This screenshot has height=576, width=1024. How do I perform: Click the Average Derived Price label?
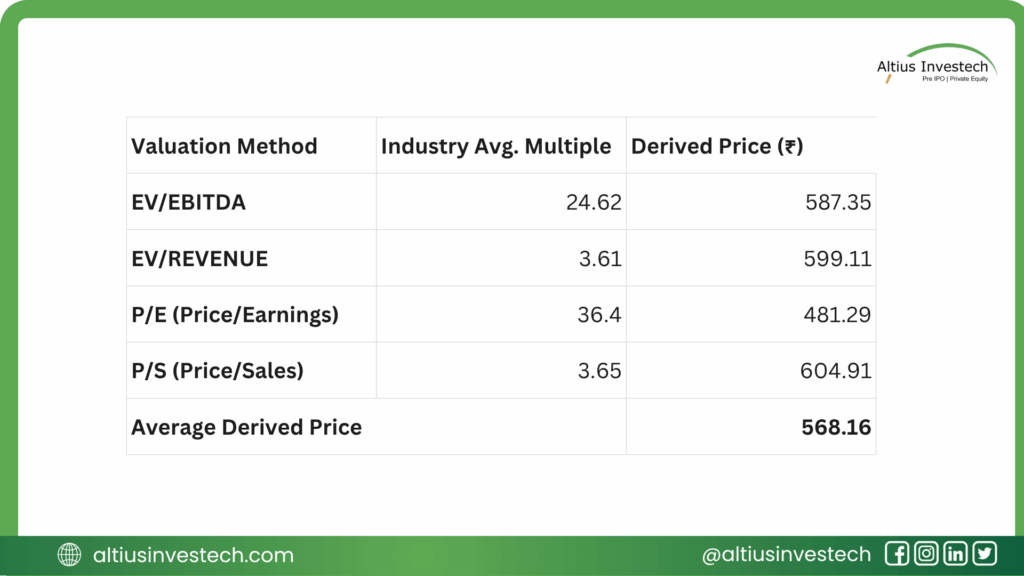click(x=246, y=427)
